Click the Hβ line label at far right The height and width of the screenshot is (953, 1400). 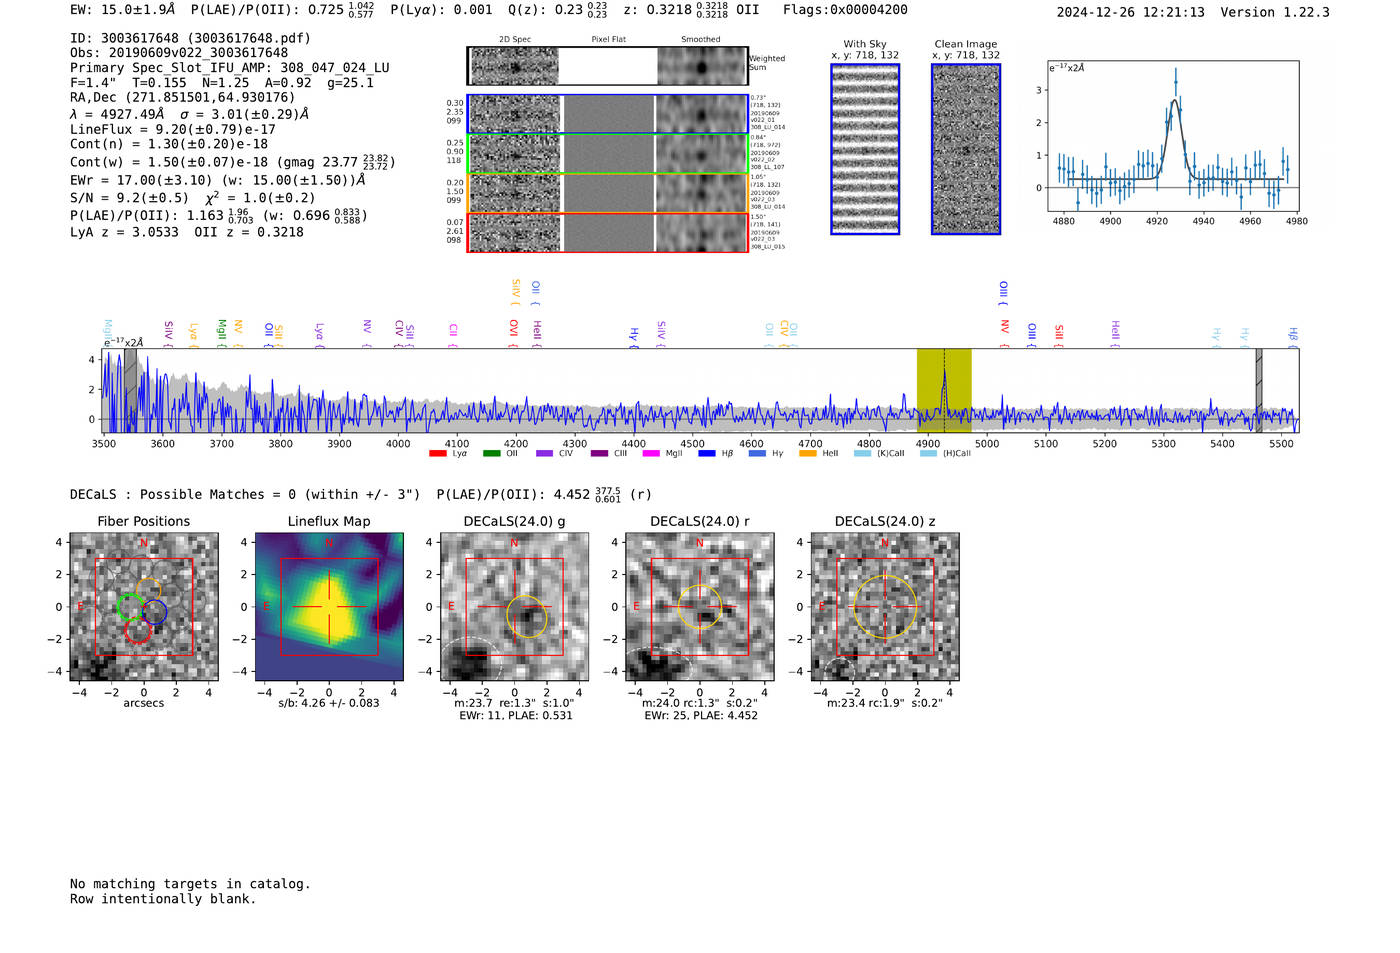pos(1293,337)
